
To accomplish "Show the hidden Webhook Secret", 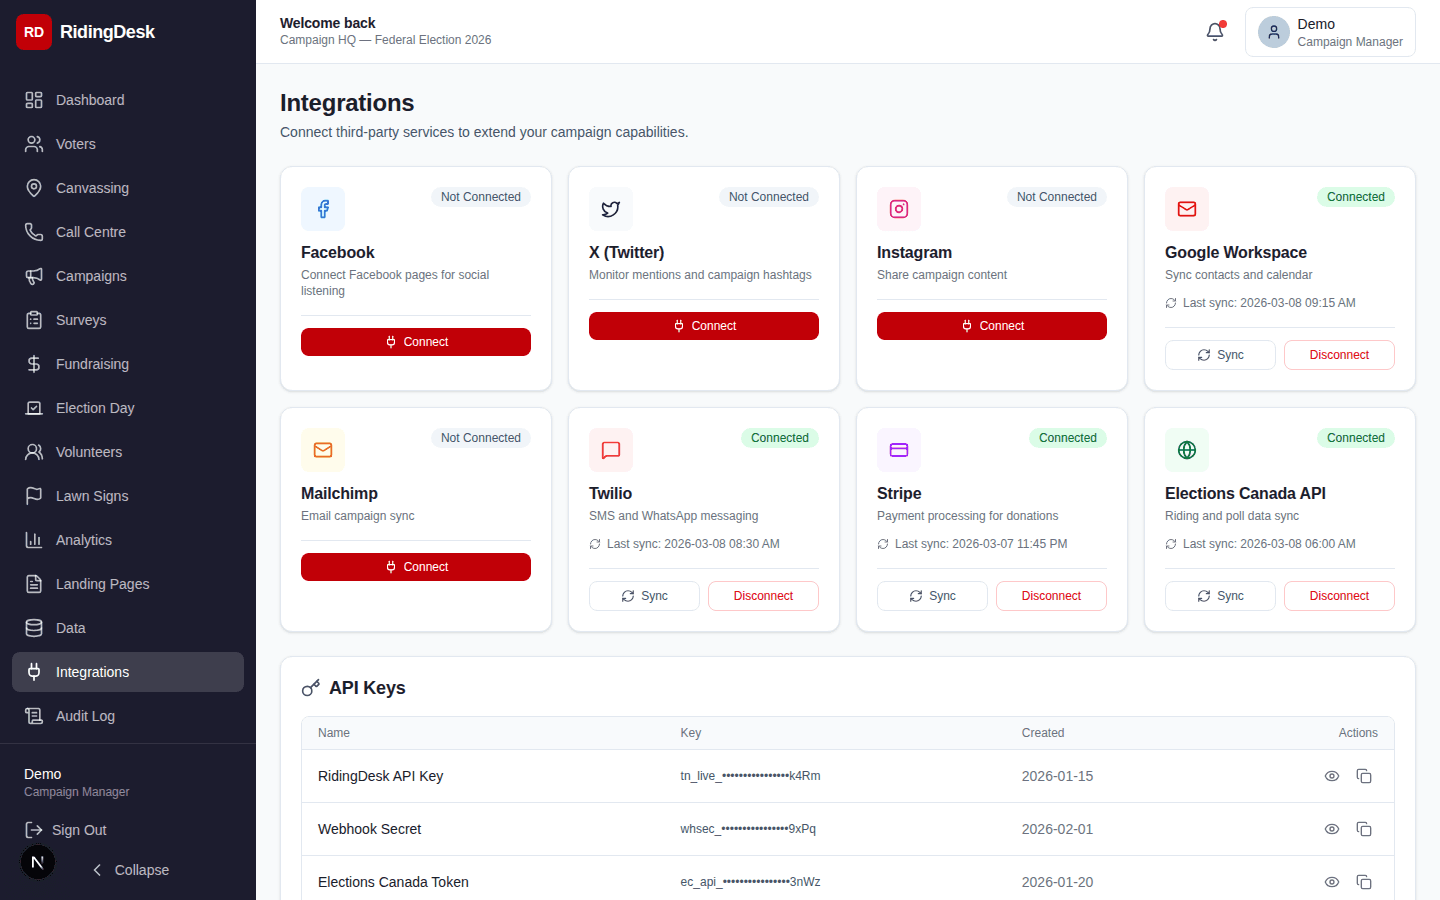I will (1331, 829).
